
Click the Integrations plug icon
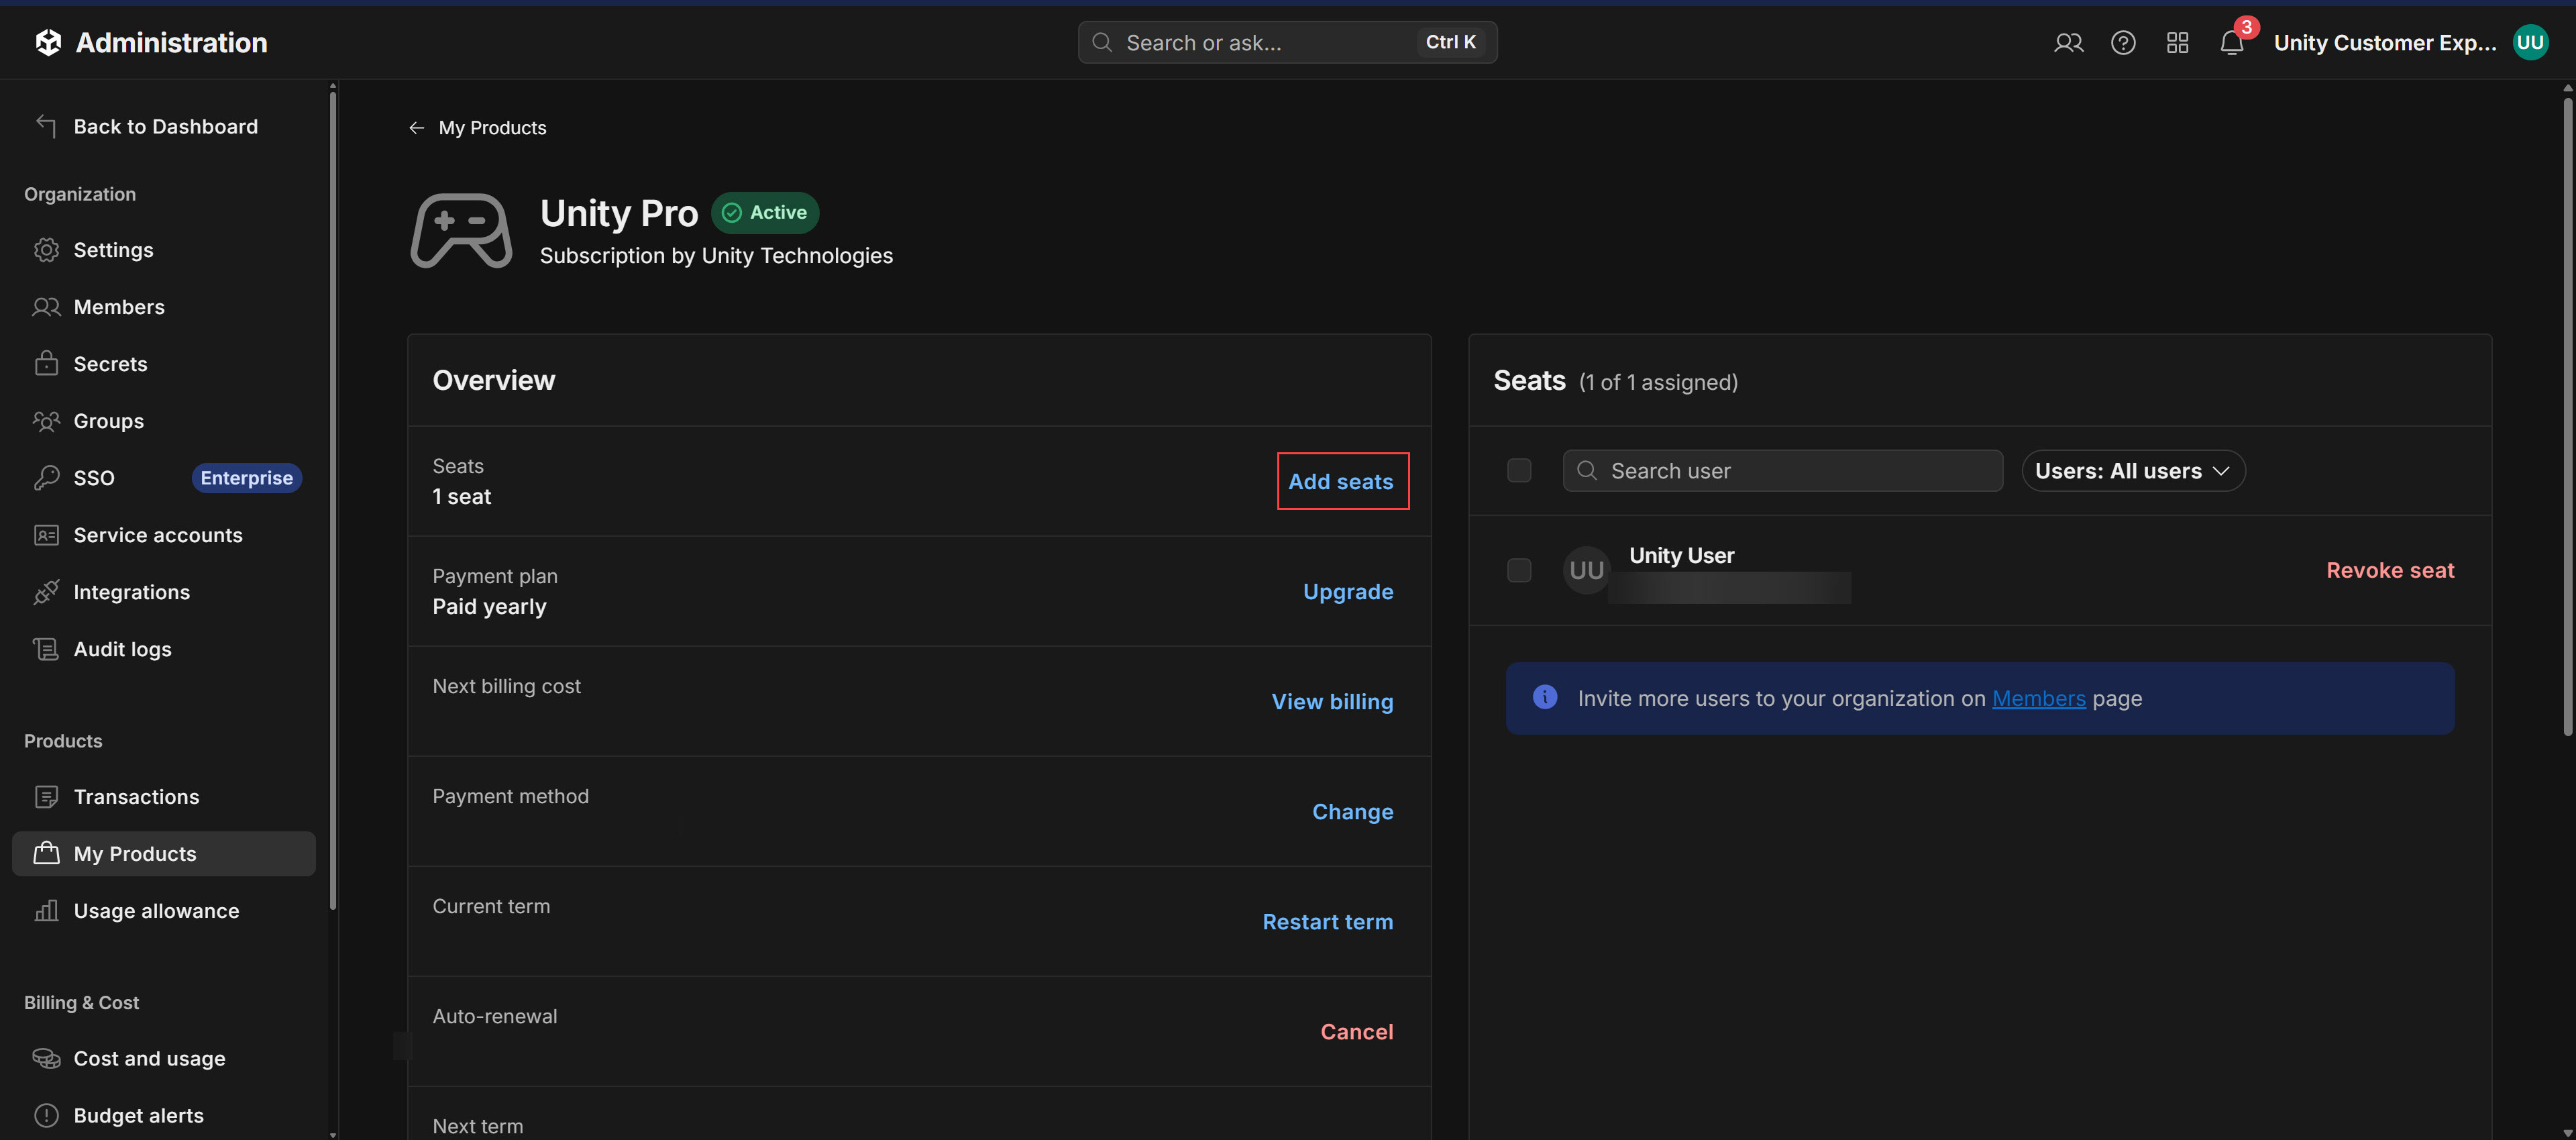point(46,592)
